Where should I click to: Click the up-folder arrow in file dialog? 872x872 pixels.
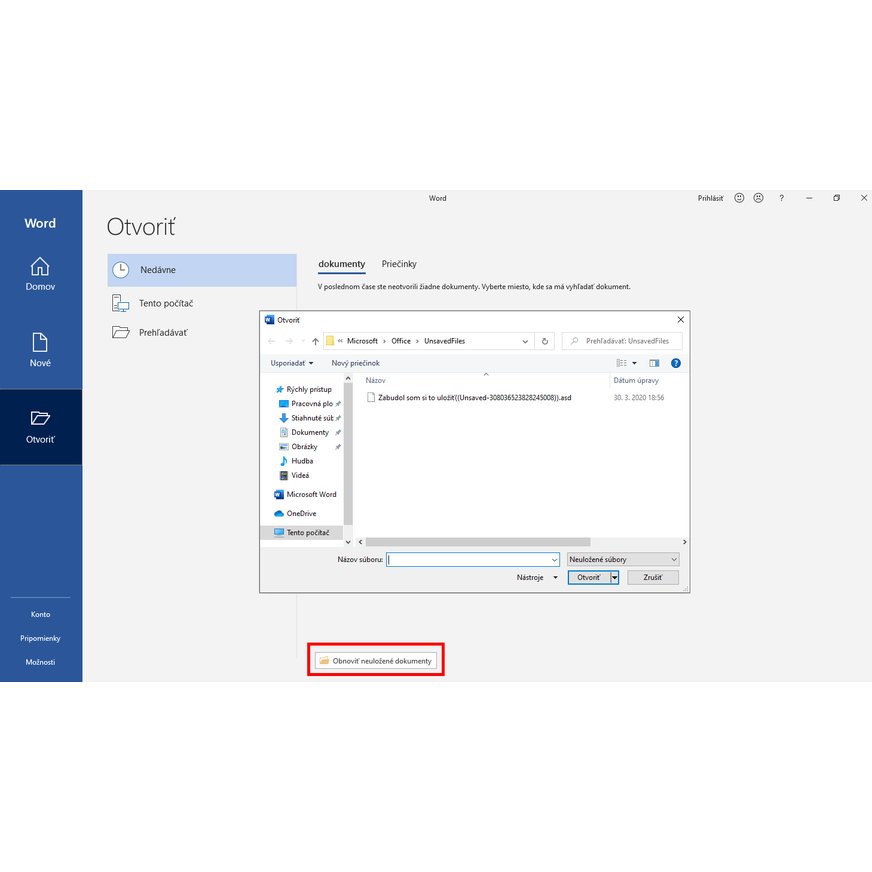click(316, 341)
